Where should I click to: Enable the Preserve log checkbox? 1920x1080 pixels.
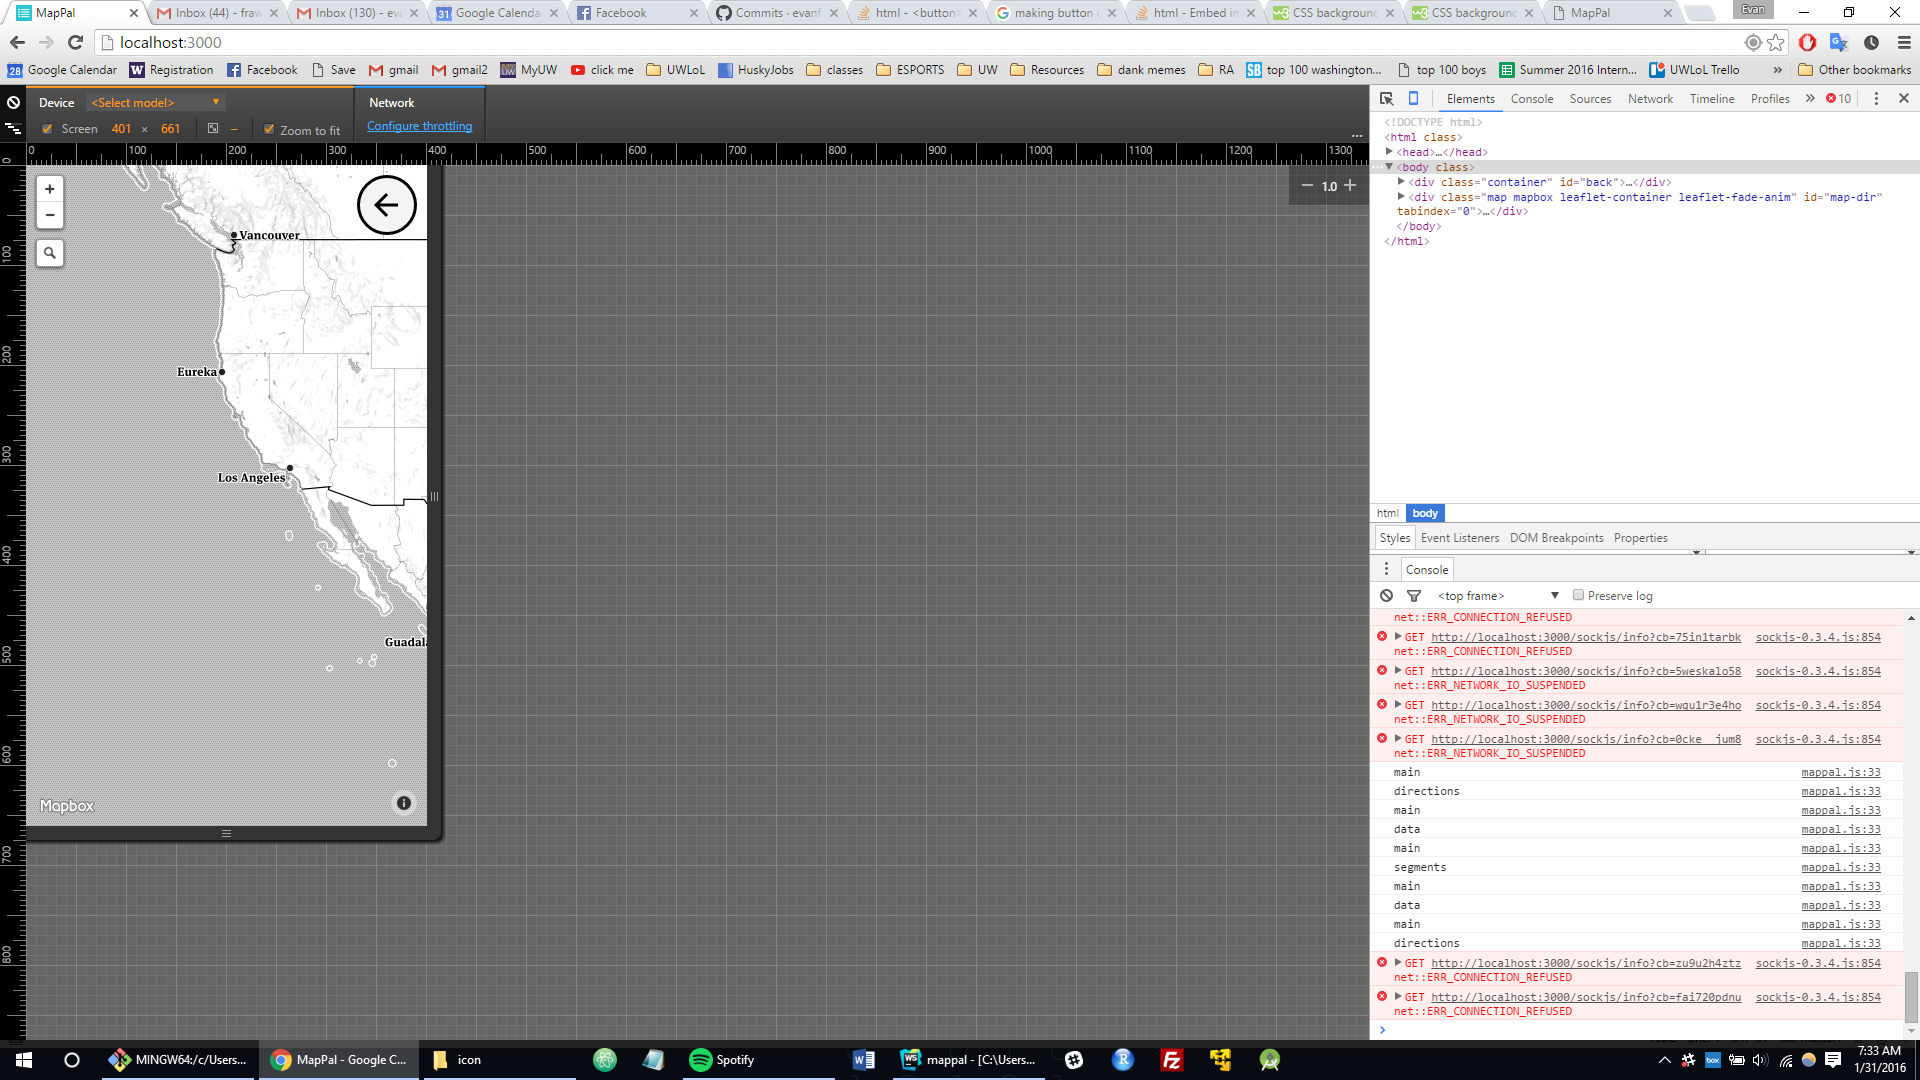[1578, 595]
